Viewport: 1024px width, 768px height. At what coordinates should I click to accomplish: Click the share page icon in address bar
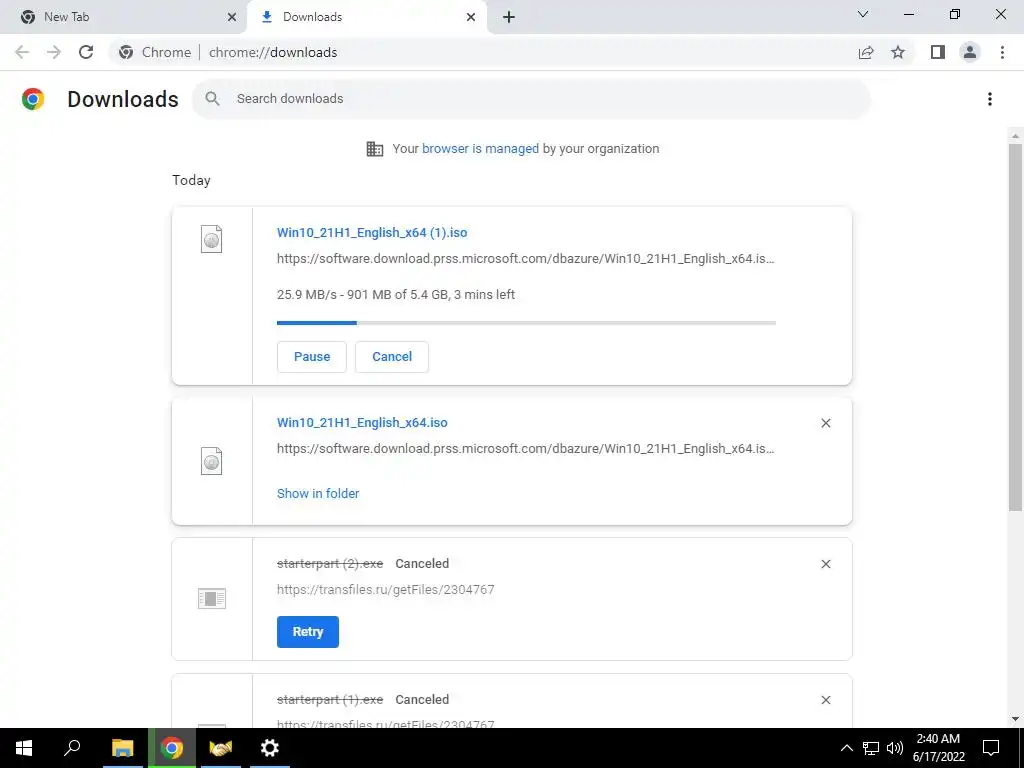[866, 52]
